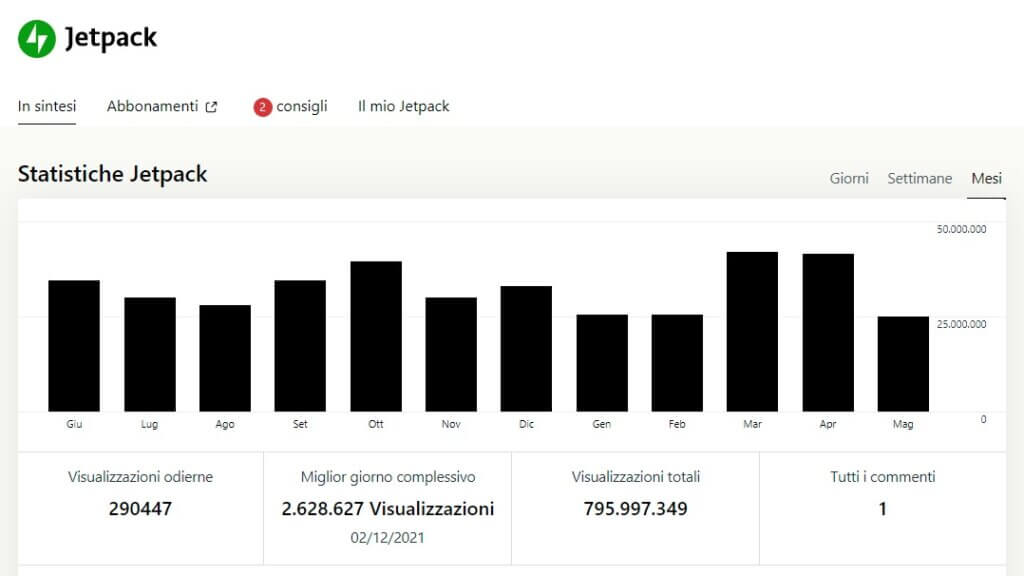Open the In sintesi tab
Screen dimensions: 1024x576
pos(47,106)
